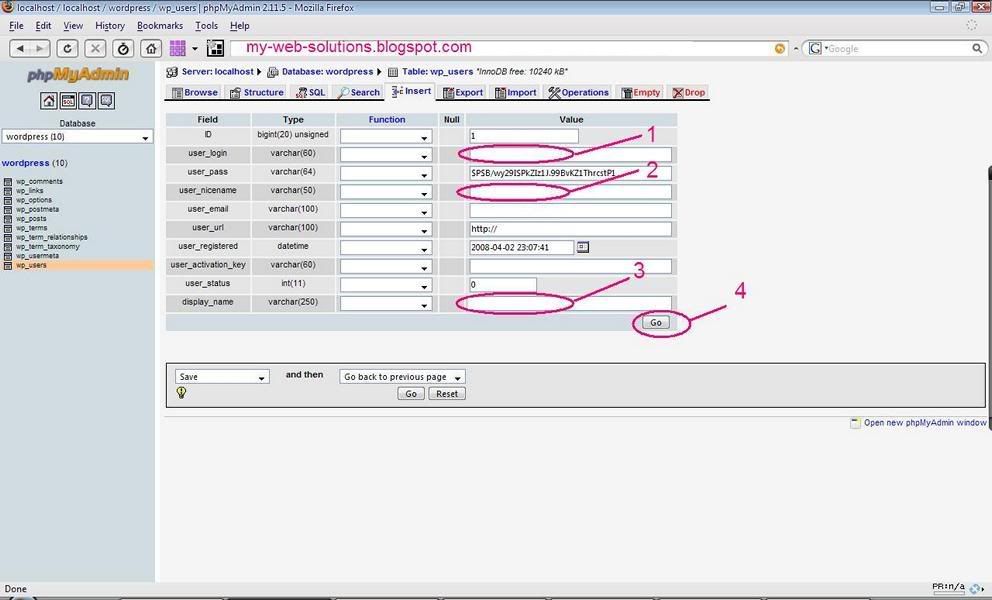Click the Google search box
The width and height of the screenshot is (992, 600).
pos(895,48)
